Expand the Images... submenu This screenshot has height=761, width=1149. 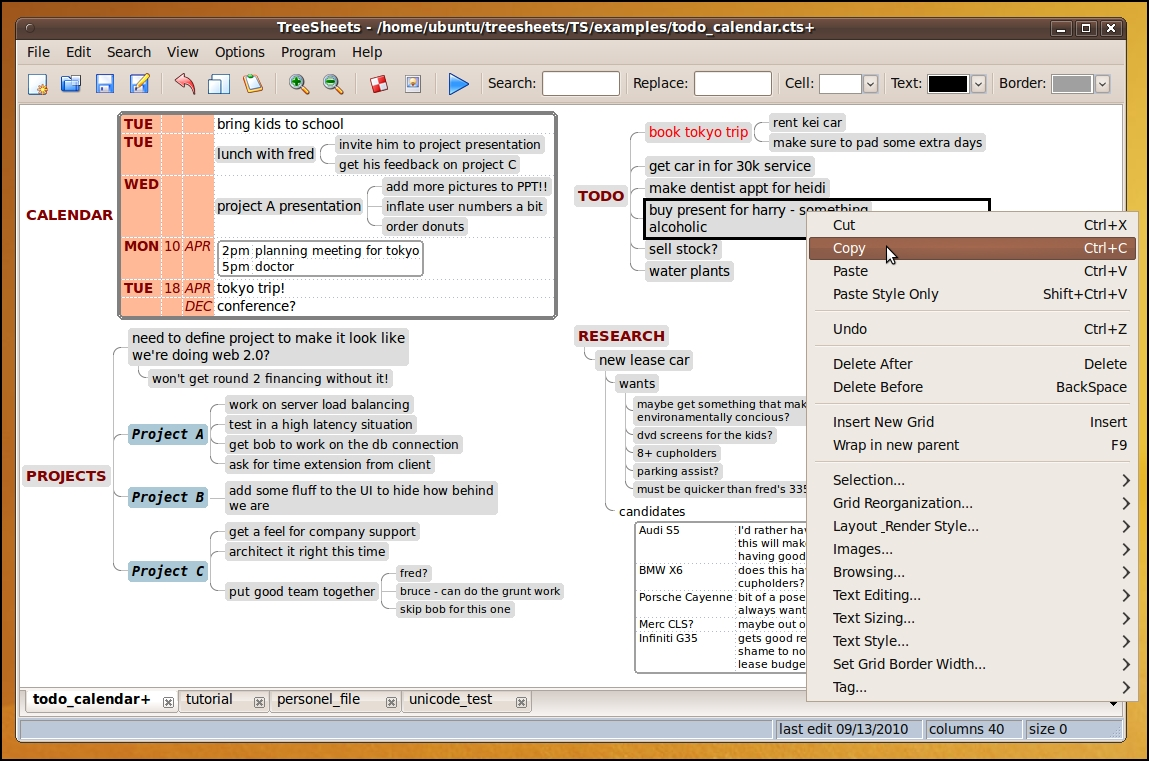[x=973, y=549]
